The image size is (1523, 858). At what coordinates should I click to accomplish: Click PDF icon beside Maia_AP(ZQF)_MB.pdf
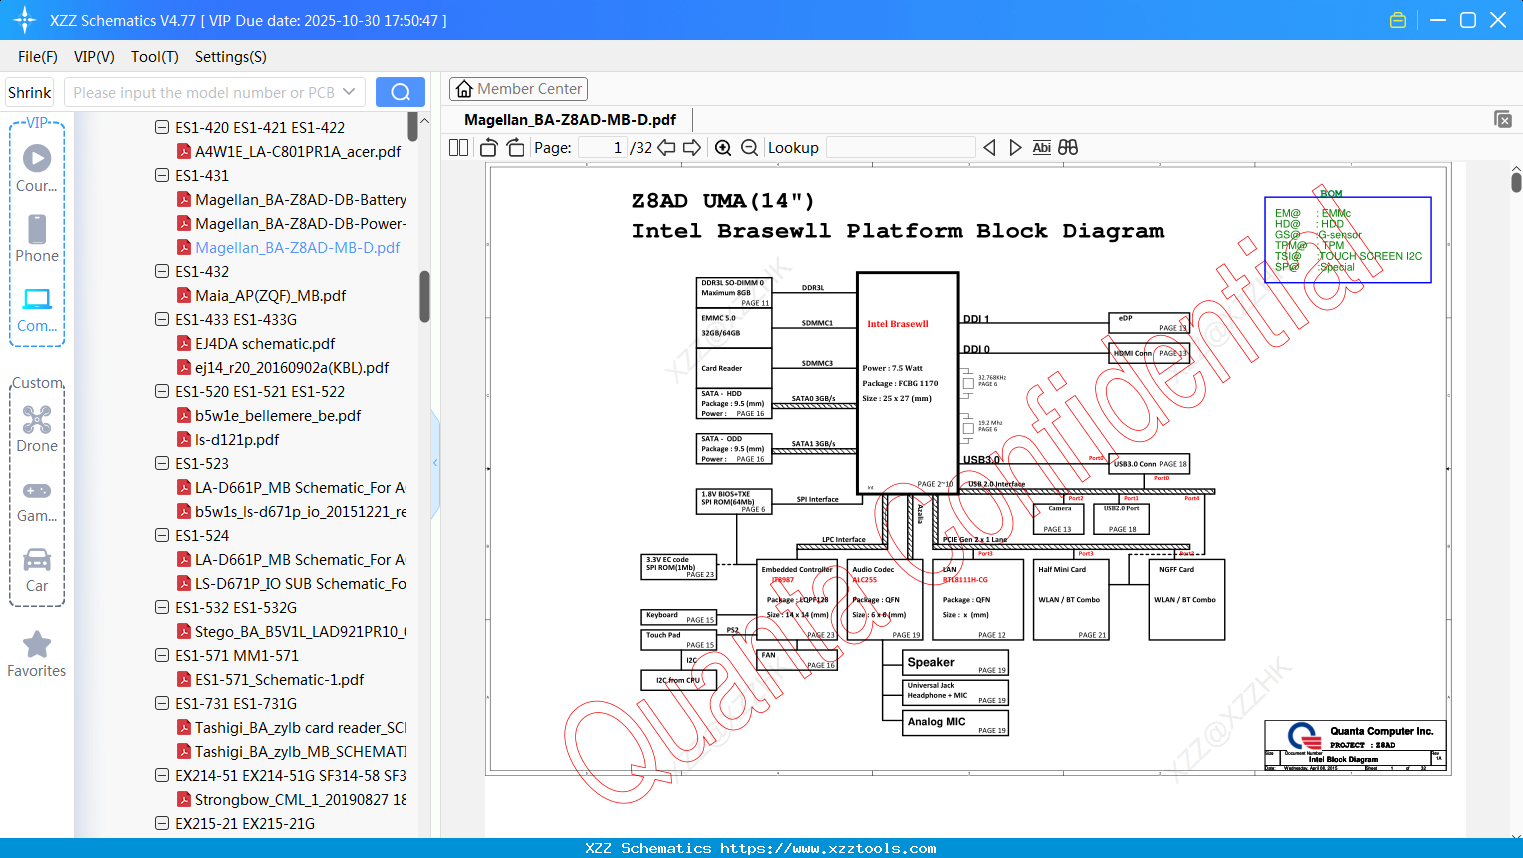pos(184,295)
